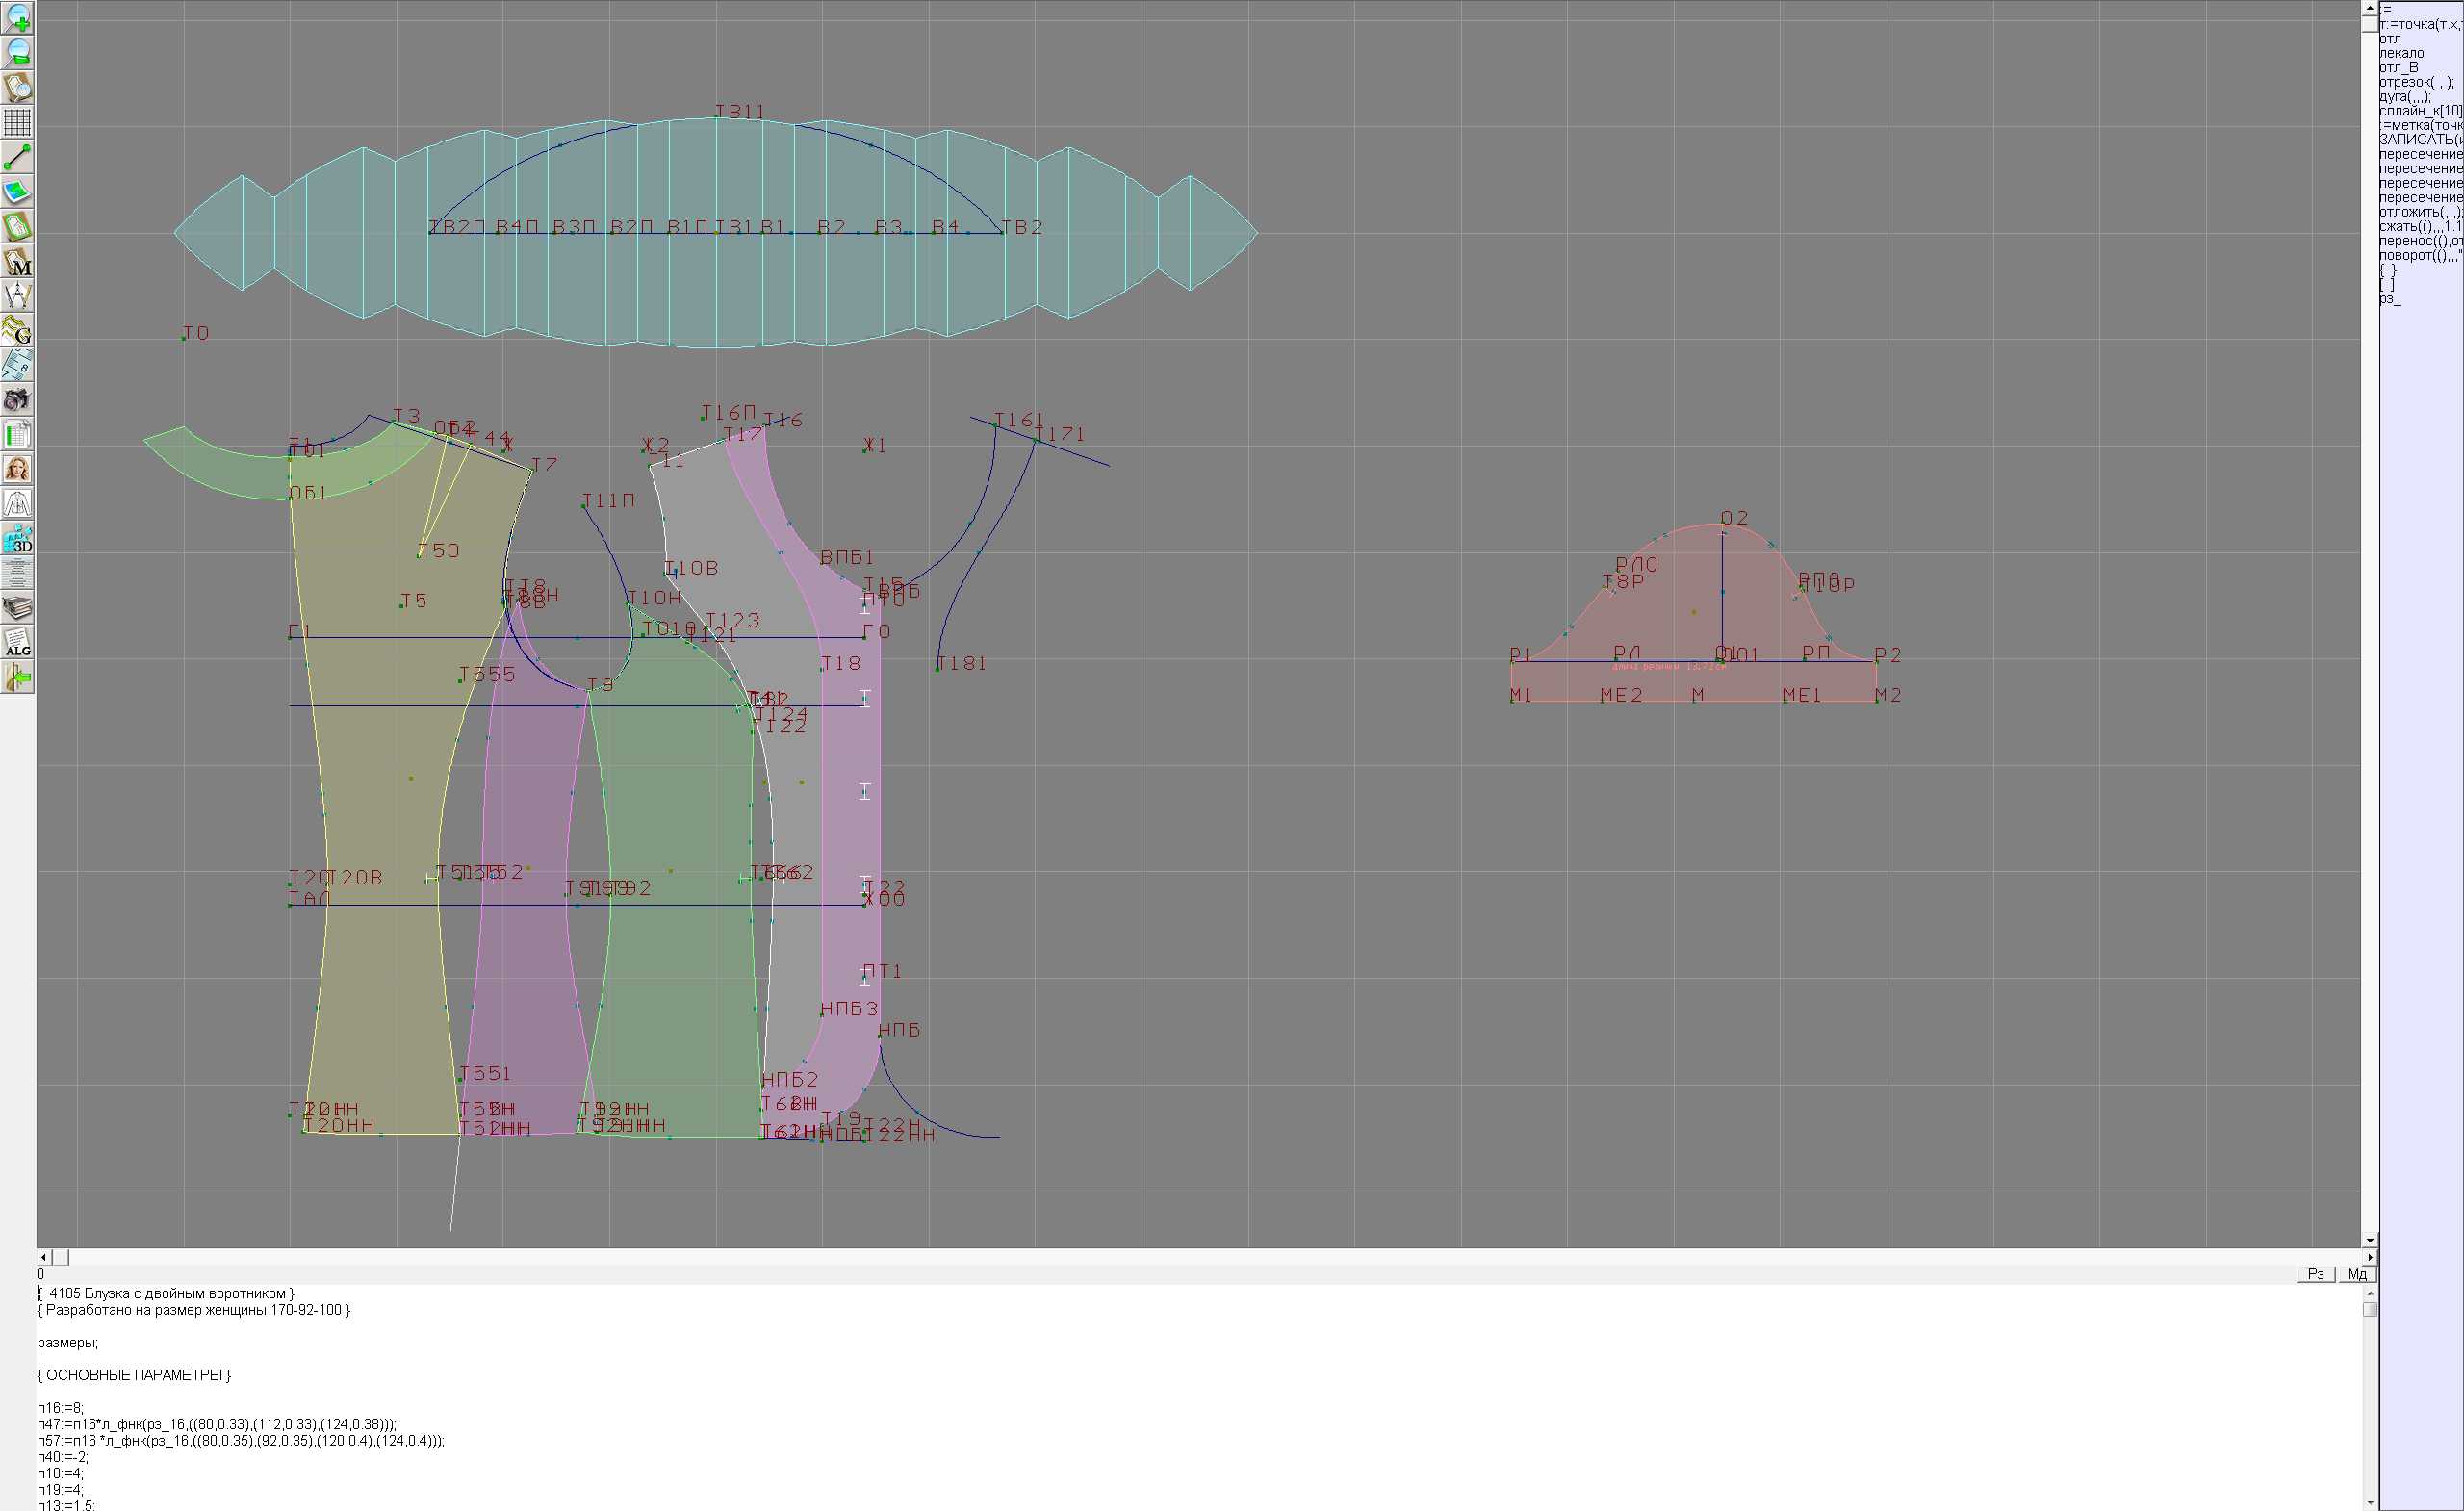Switch to the Рз tab
2464x1511 pixels.
pyautogui.click(x=2316, y=1274)
